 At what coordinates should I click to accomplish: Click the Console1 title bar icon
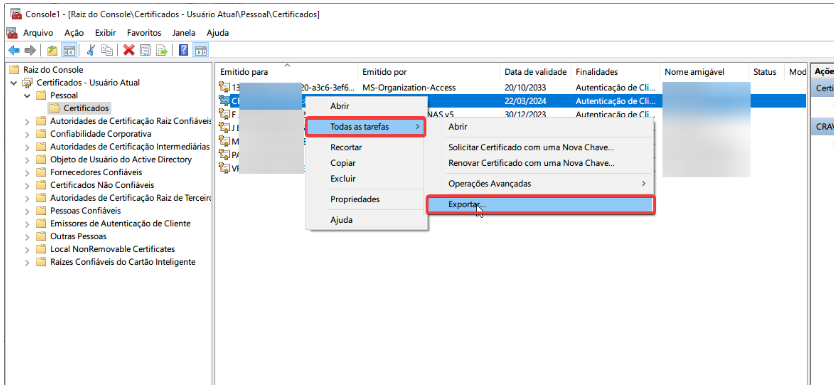[x=16, y=14]
